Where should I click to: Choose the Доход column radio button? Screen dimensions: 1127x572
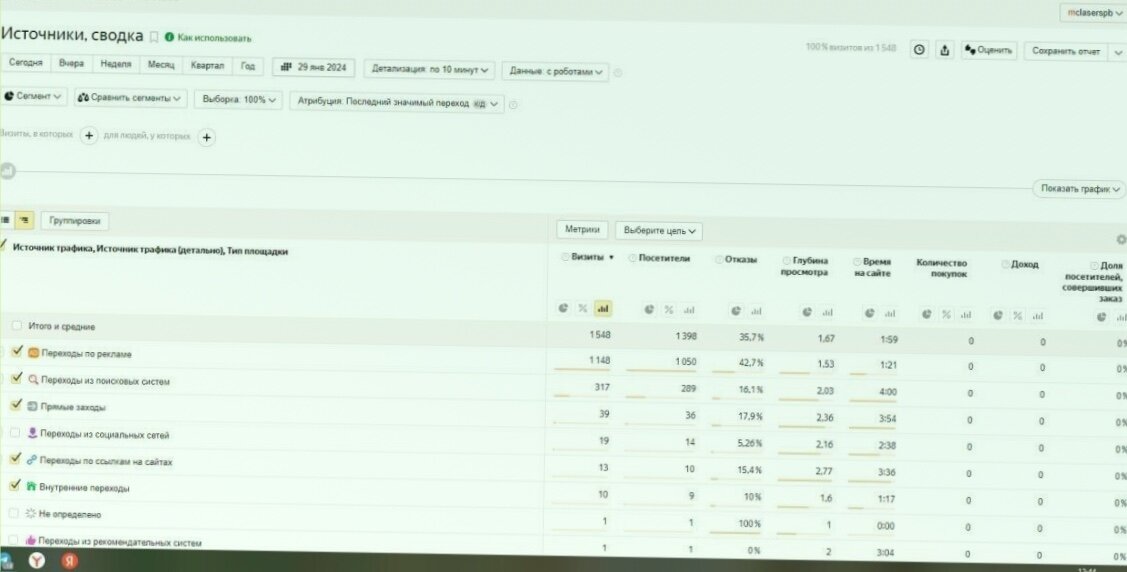(1006, 264)
